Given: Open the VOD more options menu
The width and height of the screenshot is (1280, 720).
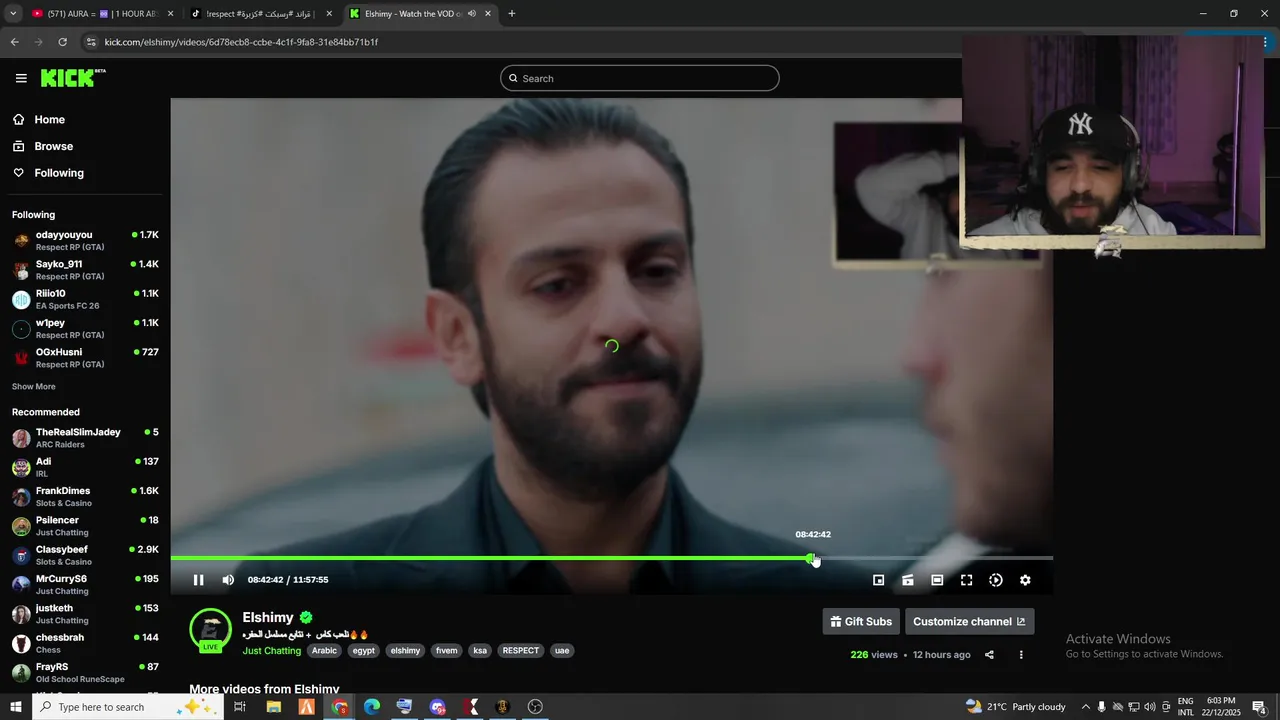Looking at the screenshot, I should (1021, 655).
